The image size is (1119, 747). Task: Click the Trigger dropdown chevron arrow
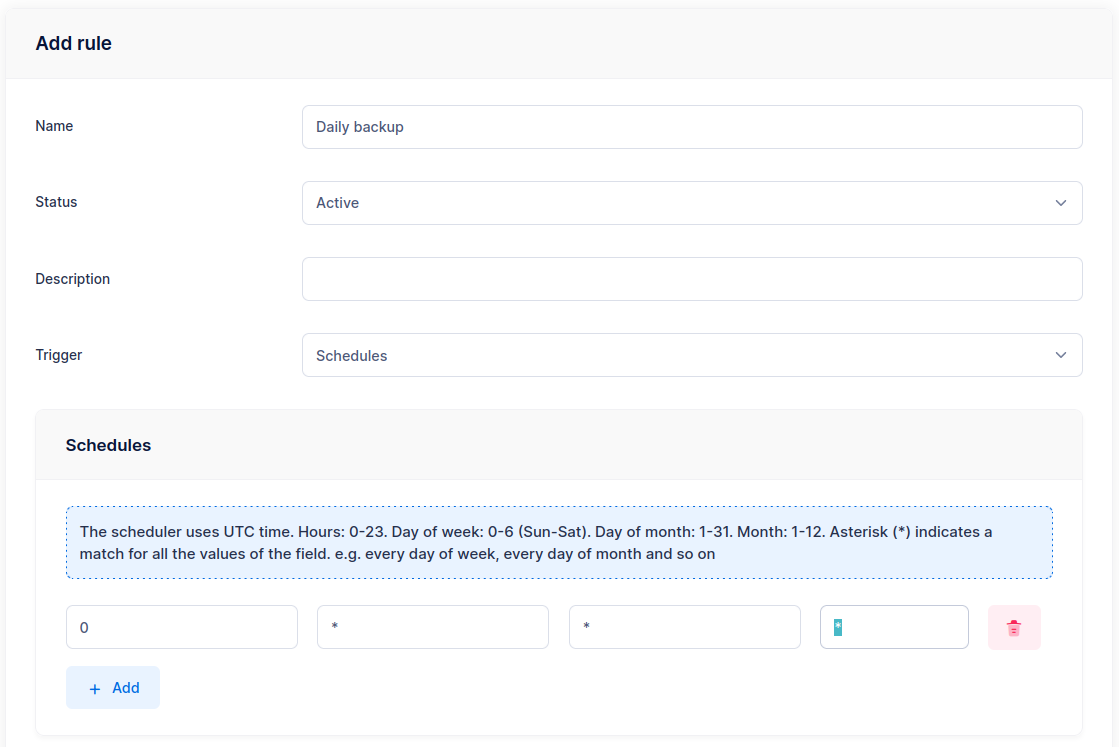pos(1061,355)
